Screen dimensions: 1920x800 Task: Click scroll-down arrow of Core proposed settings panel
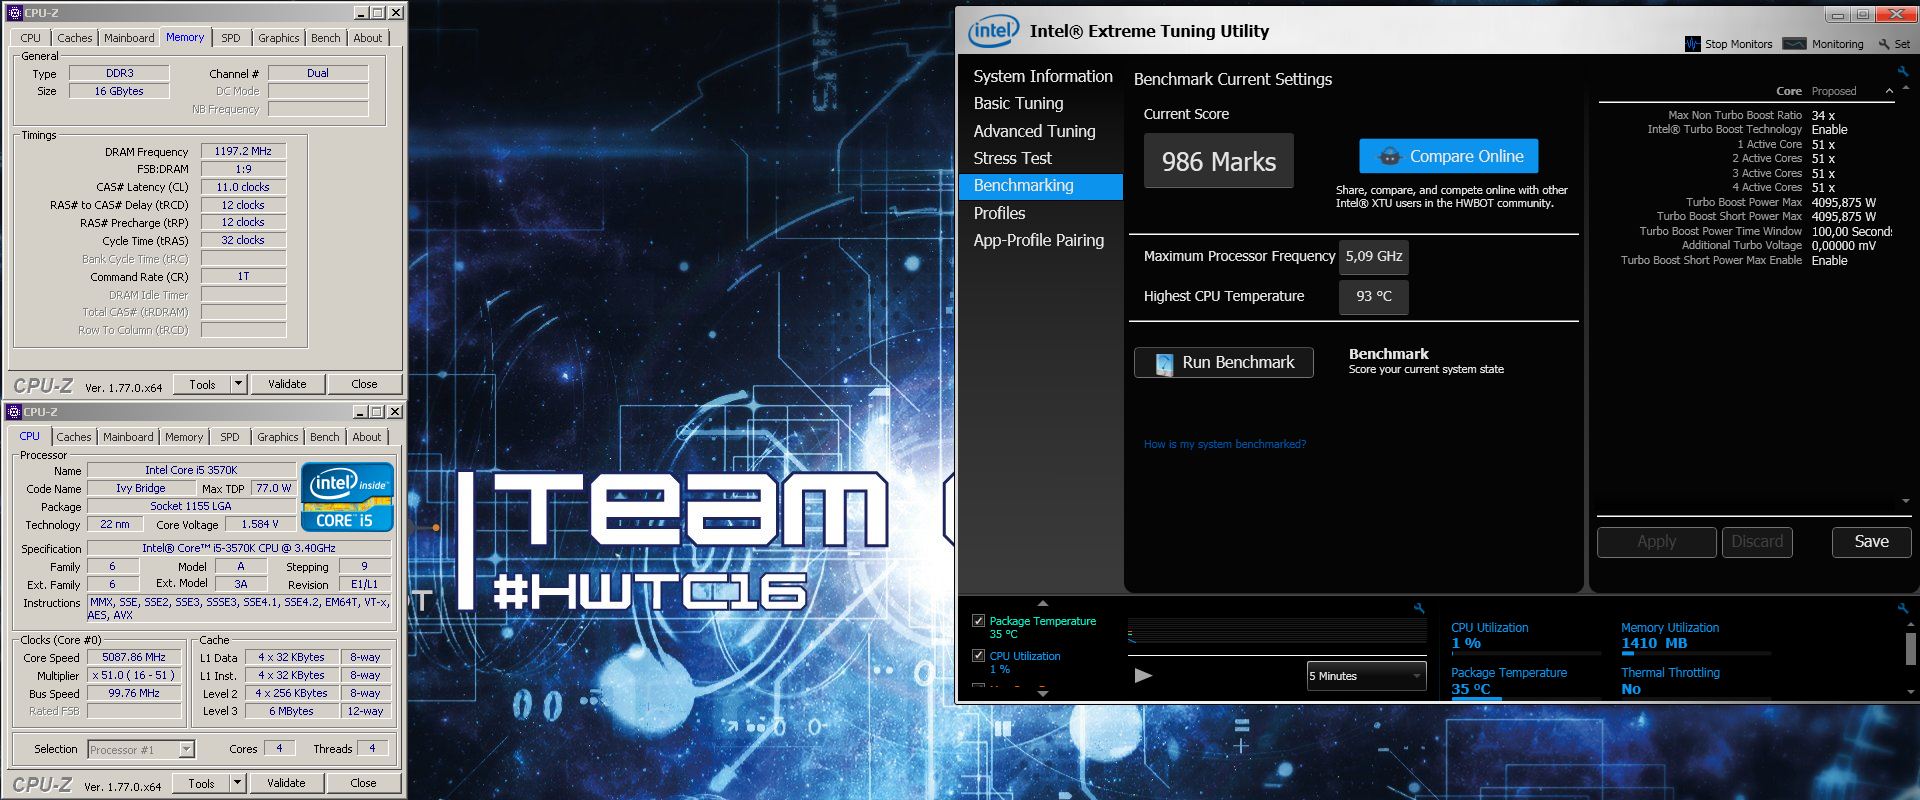tap(1905, 502)
